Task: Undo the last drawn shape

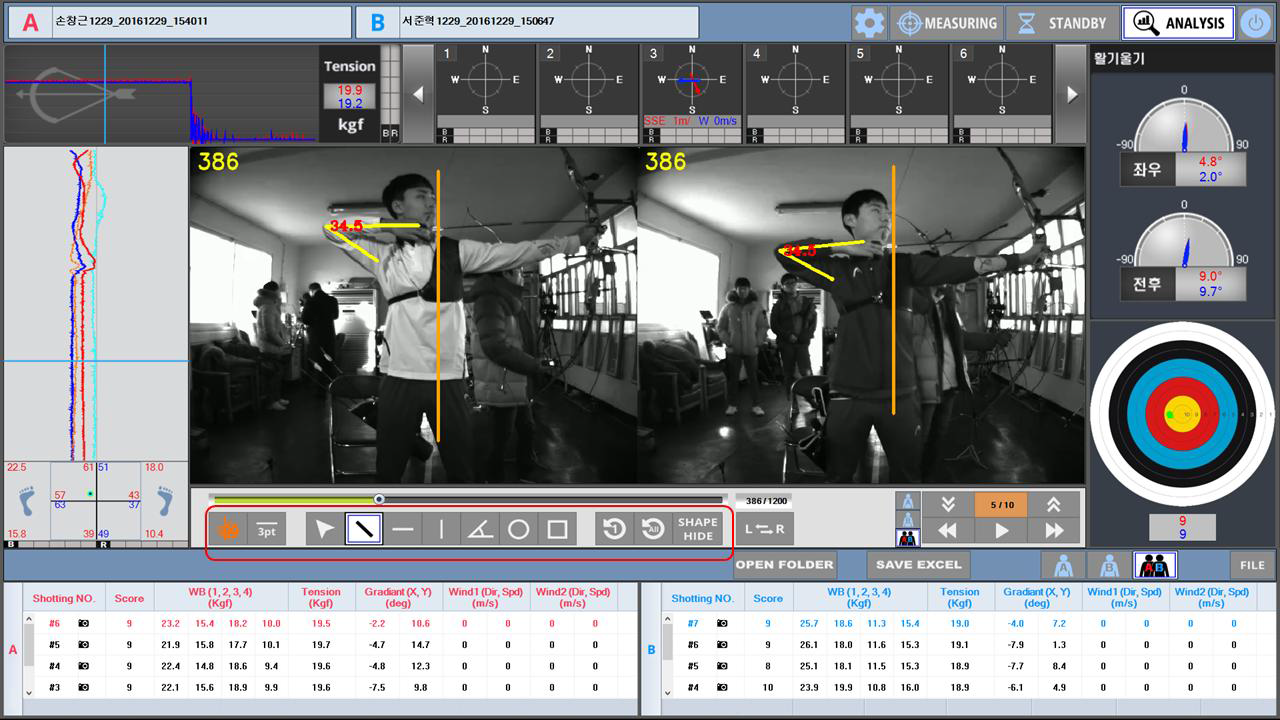Action: click(x=614, y=529)
